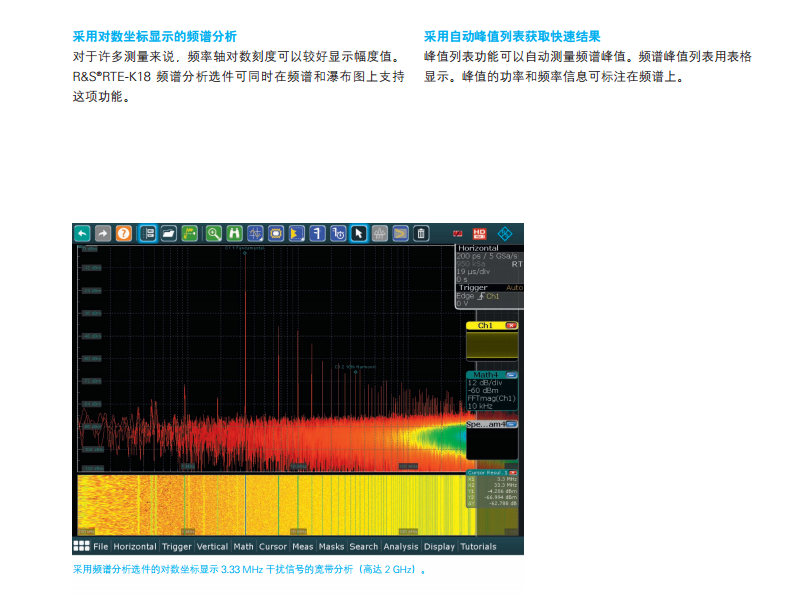Click the cursor measurement waveform icon

click(255, 234)
